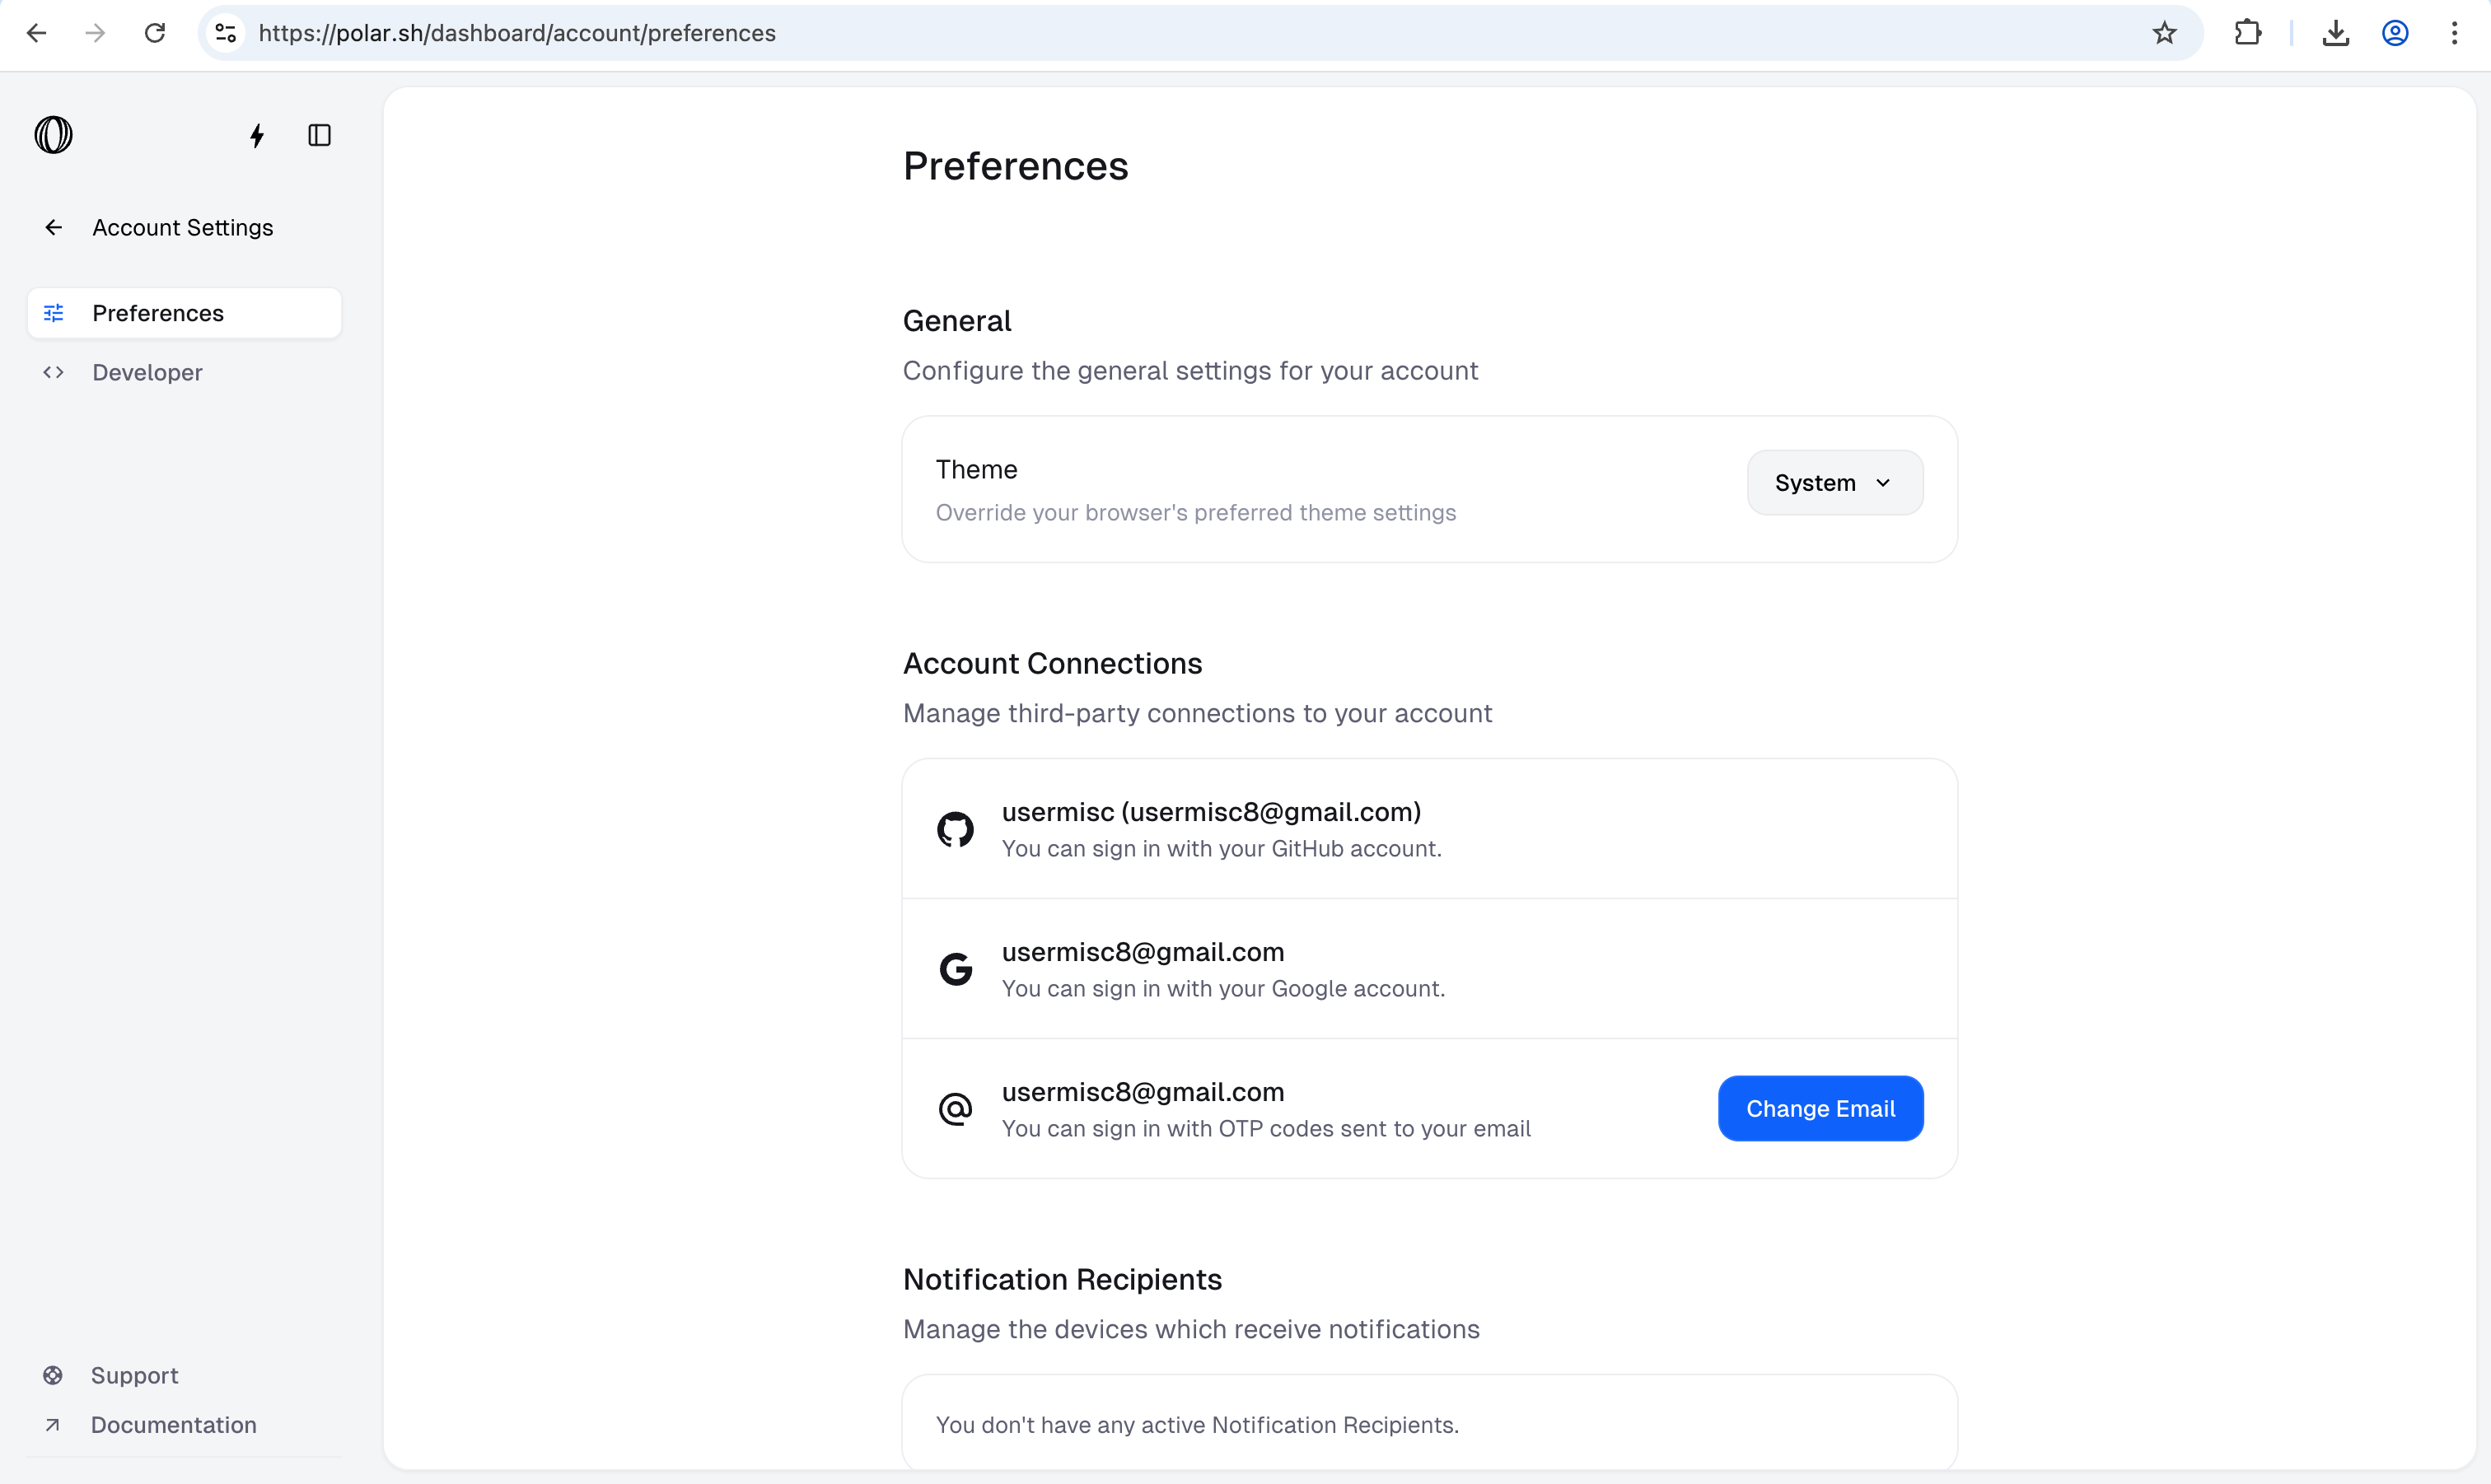
Task: Click the Polar logo icon
Action: pos(53,135)
